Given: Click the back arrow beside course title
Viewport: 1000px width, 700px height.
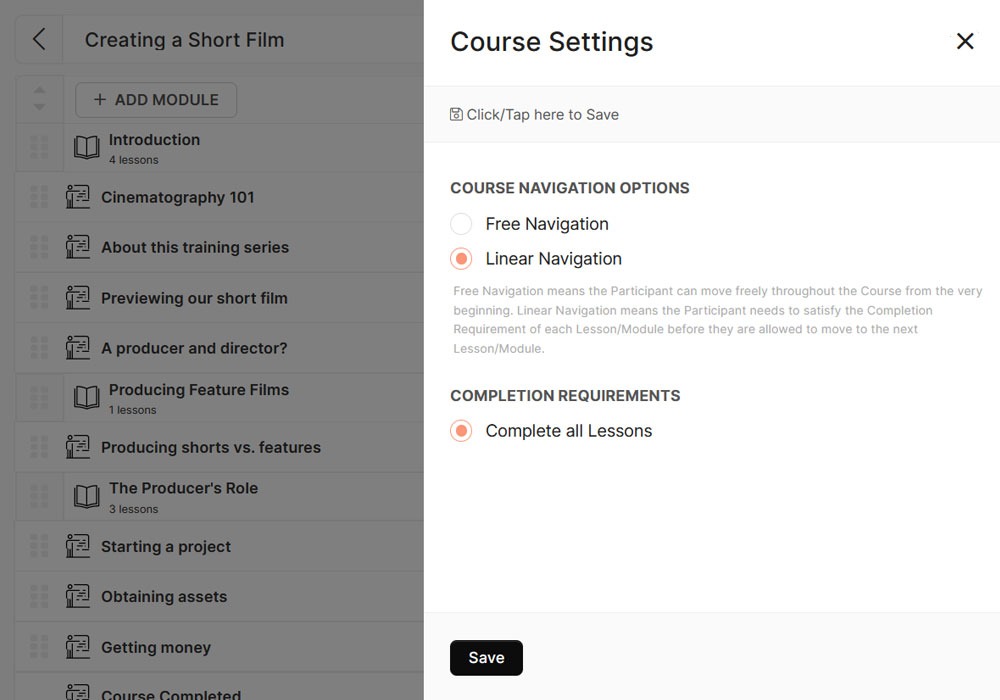Looking at the screenshot, I should coord(39,40).
